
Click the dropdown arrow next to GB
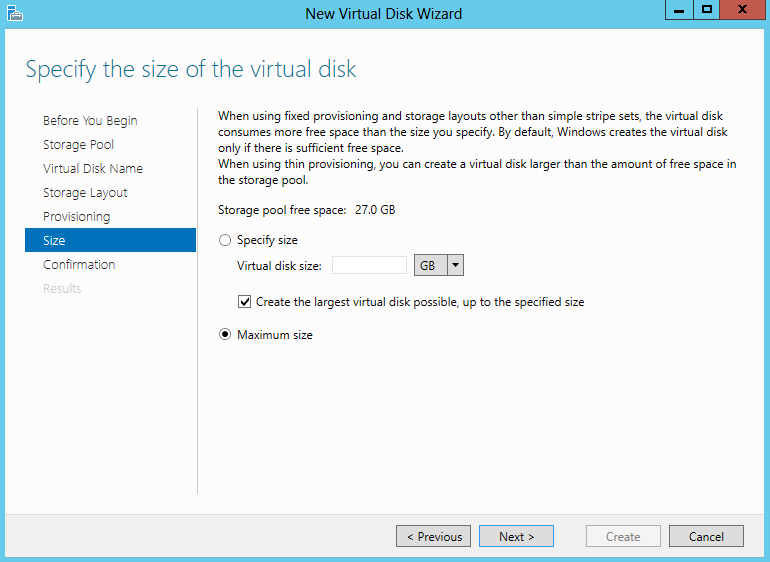click(x=455, y=265)
